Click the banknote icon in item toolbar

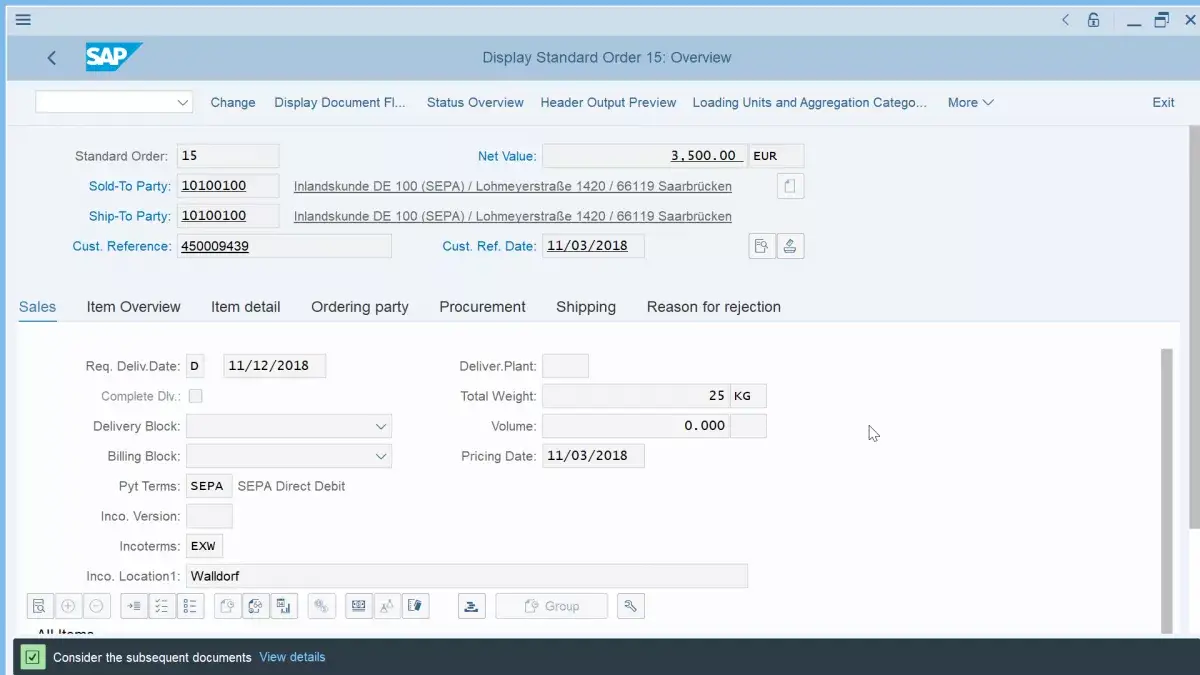[359, 606]
